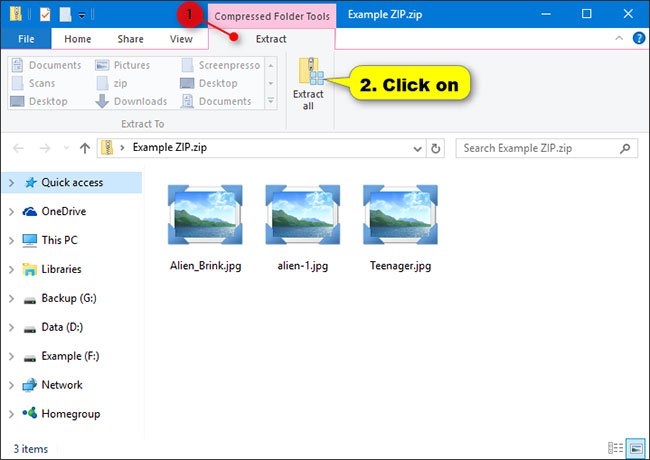Click the New folder quick access icon
Image resolution: width=650 pixels, height=460 pixels.
click(x=65, y=15)
